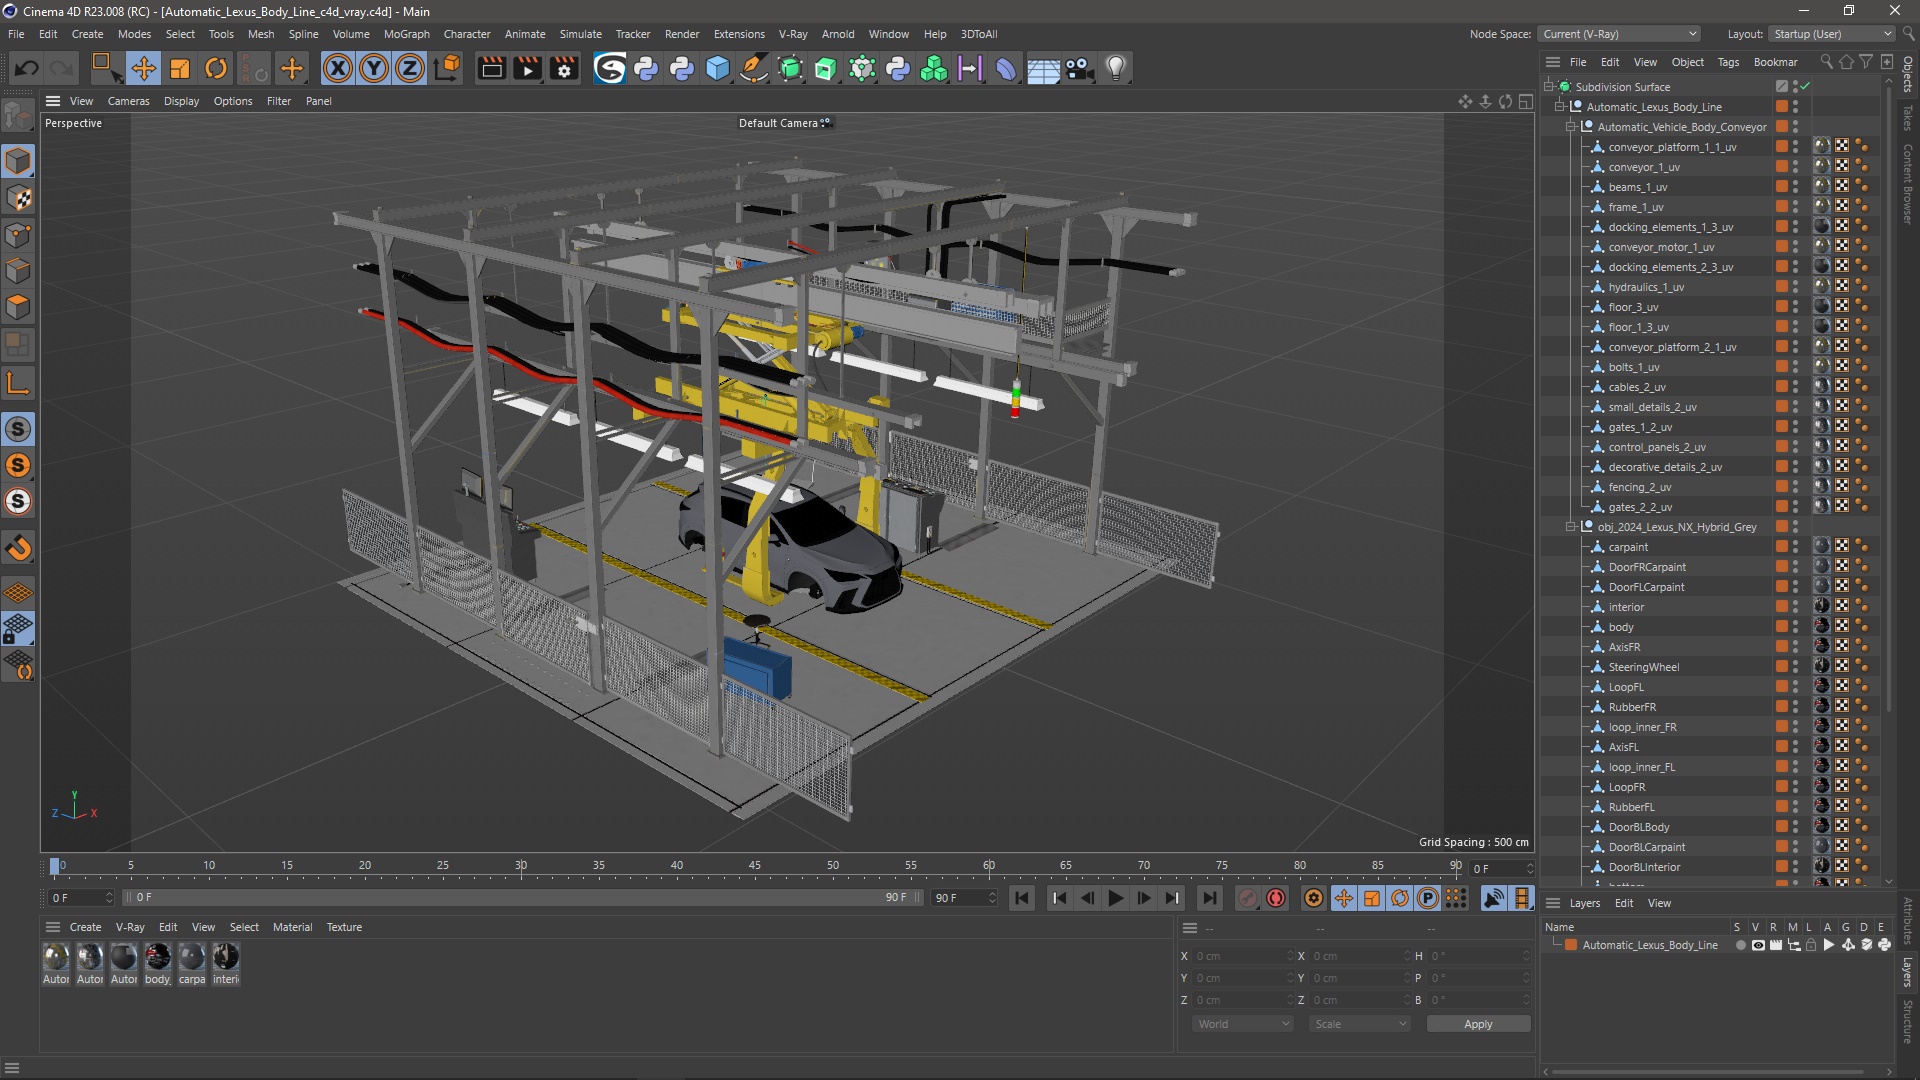The height and width of the screenshot is (1080, 1920).
Task: Toggle layer solo for Automatic_Lexus_Body_Line
Action: pyautogui.click(x=1741, y=945)
